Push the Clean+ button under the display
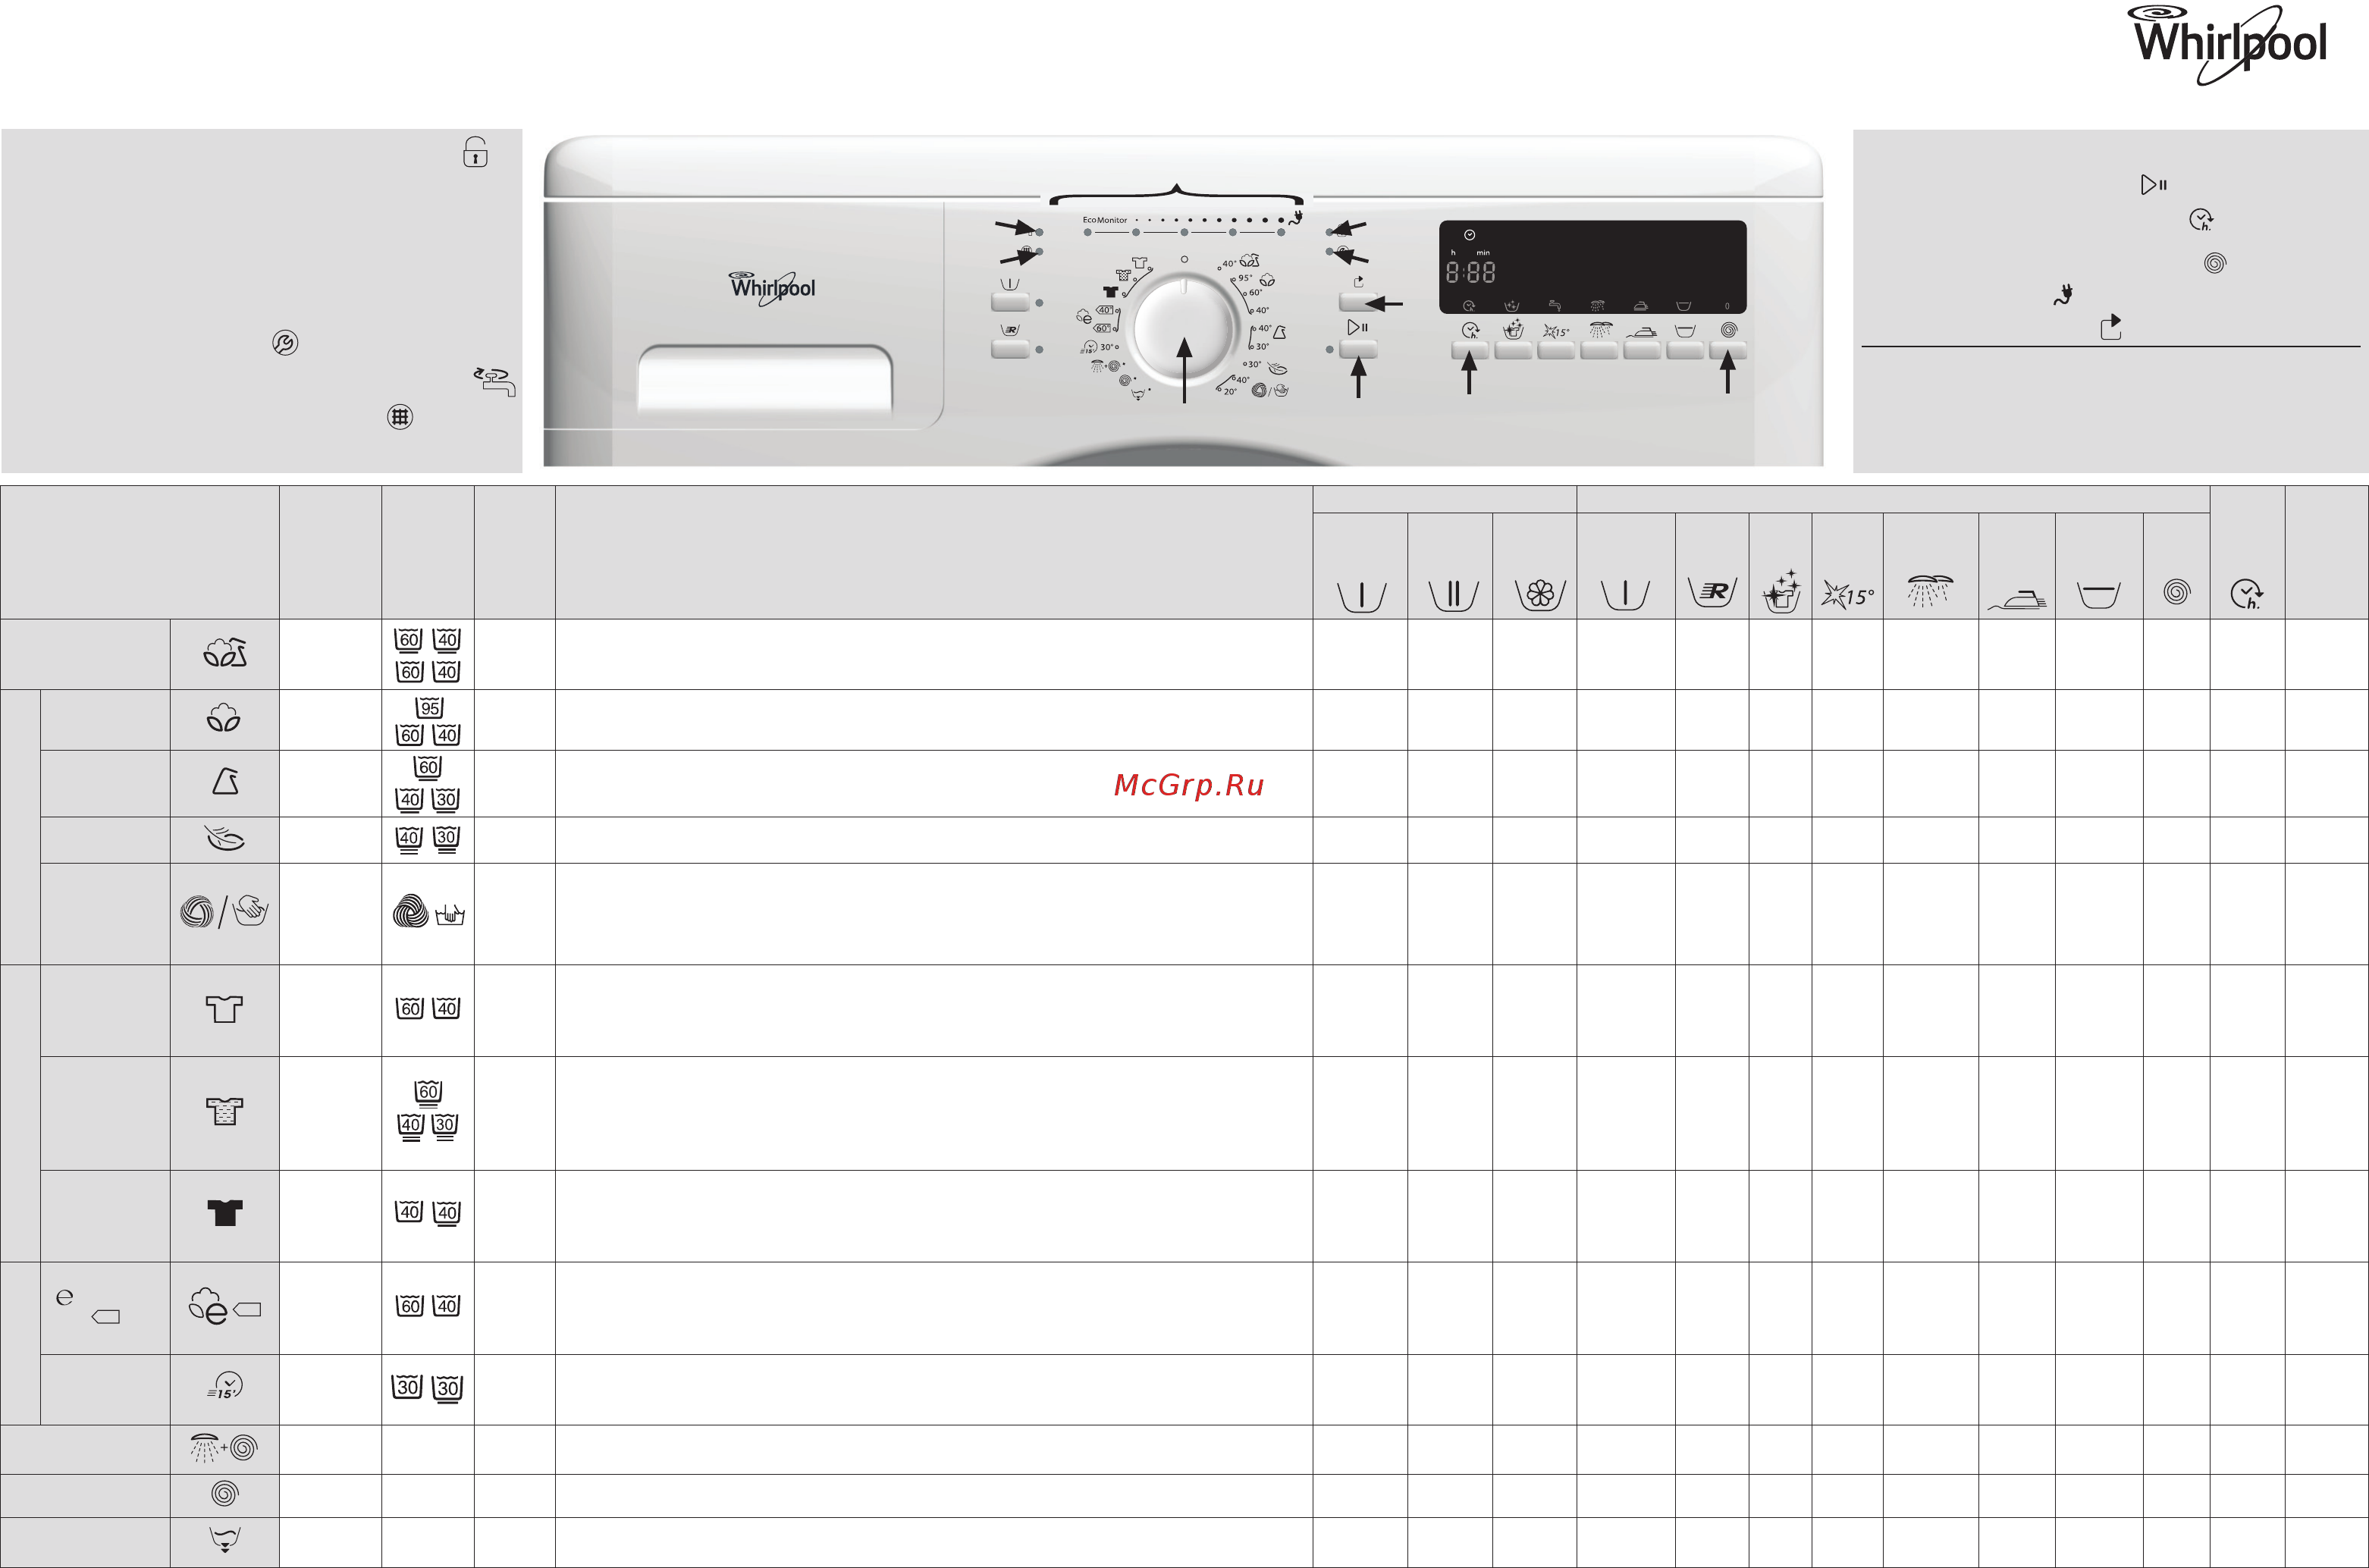The width and height of the screenshot is (2369, 1568). tap(1513, 350)
